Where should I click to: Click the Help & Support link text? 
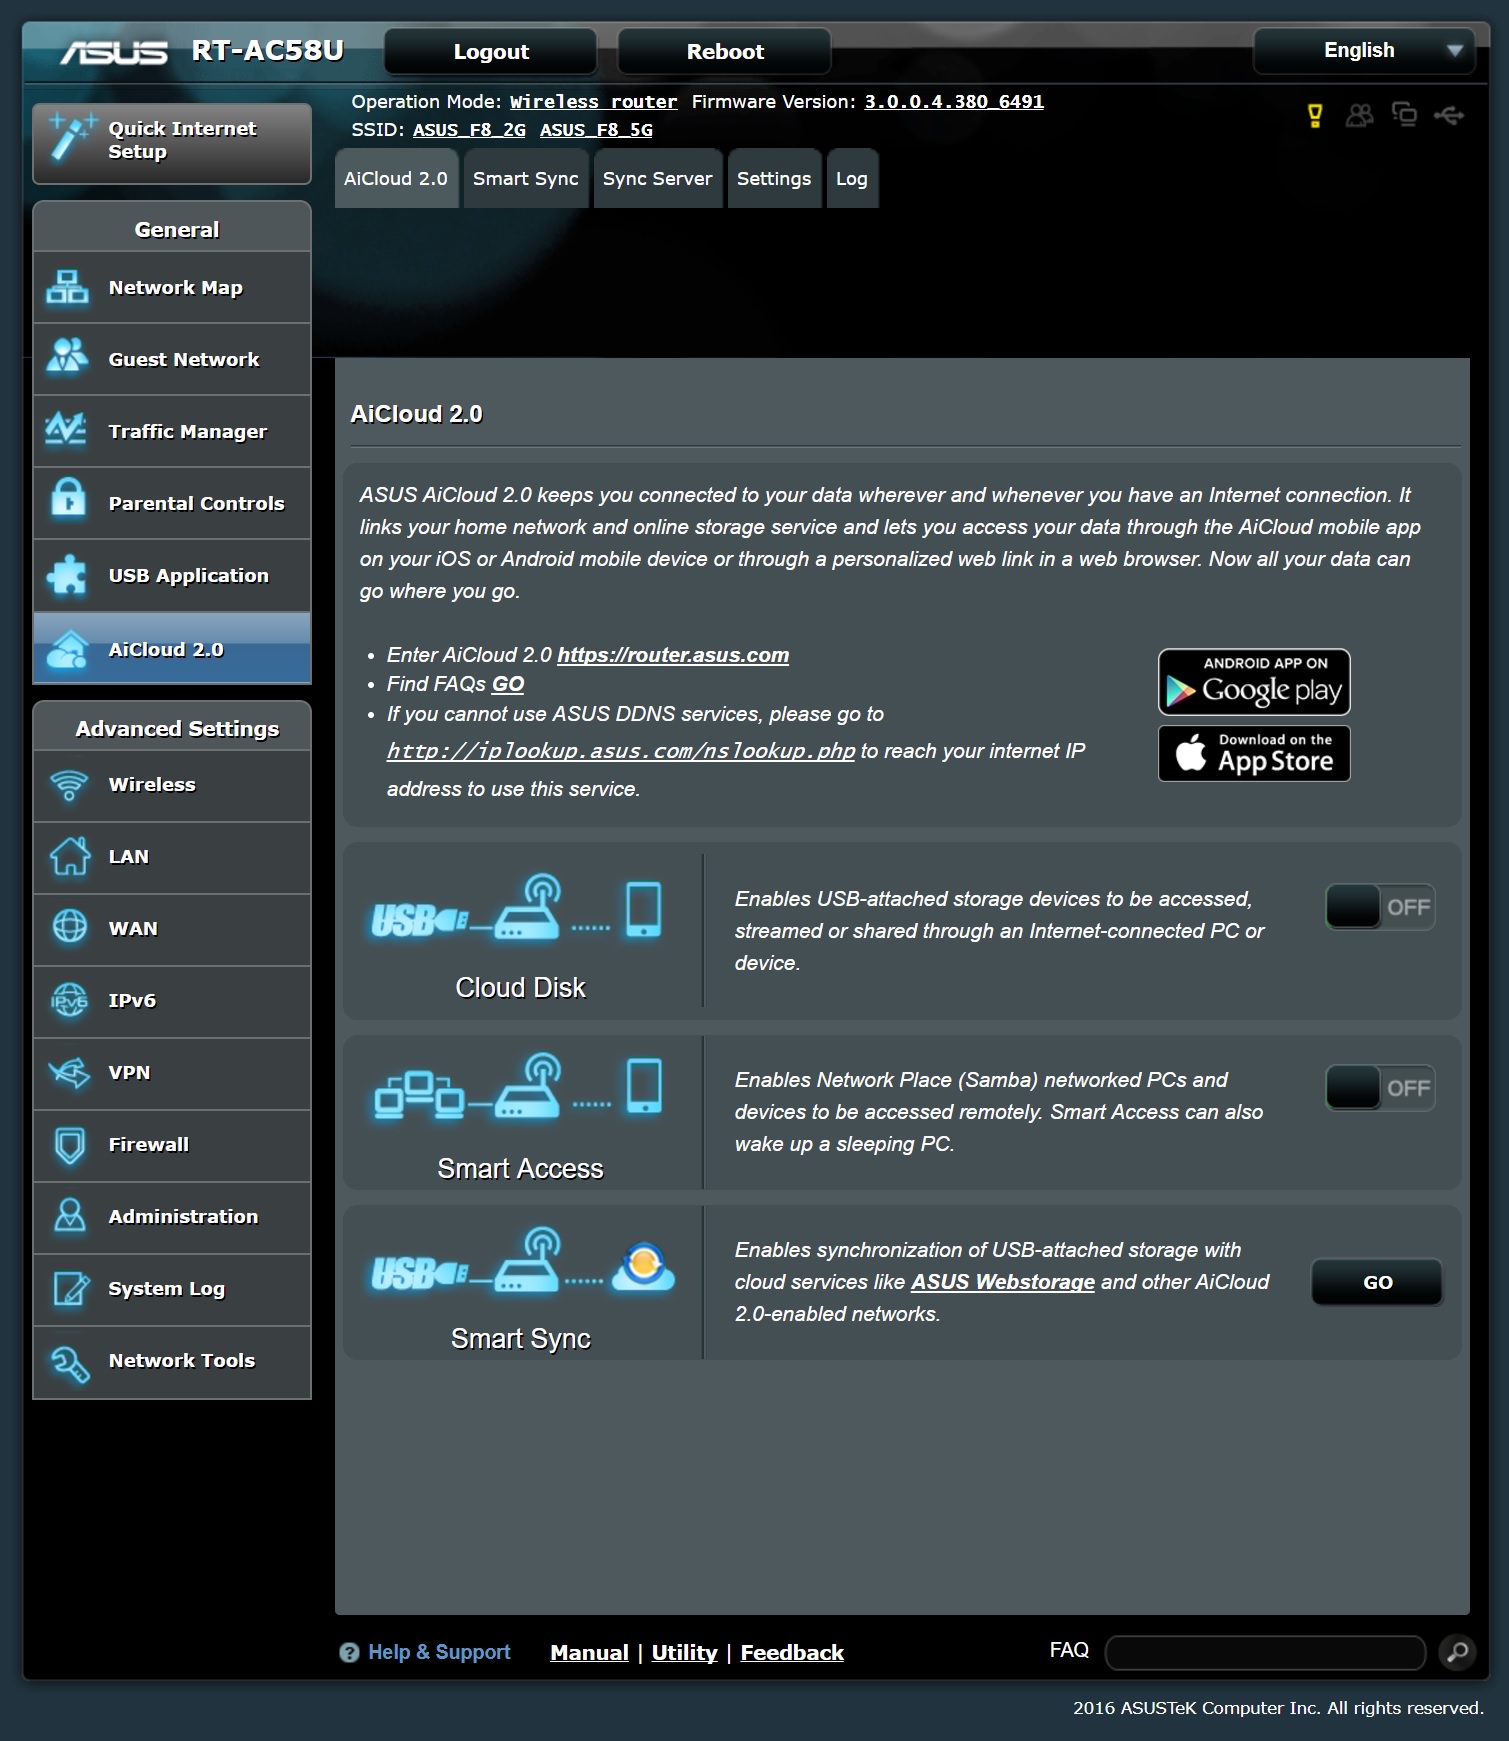(x=439, y=1652)
